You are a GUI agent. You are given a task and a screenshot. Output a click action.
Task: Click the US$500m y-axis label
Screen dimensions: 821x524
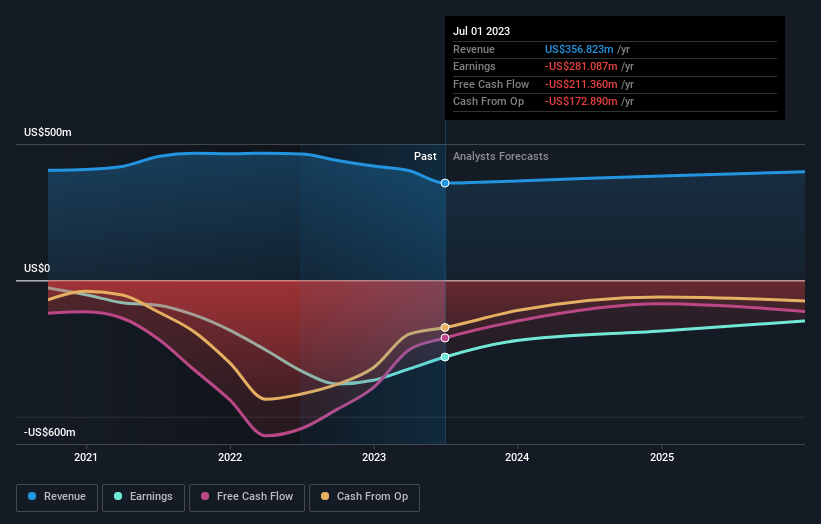pyautogui.click(x=48, y=132)
